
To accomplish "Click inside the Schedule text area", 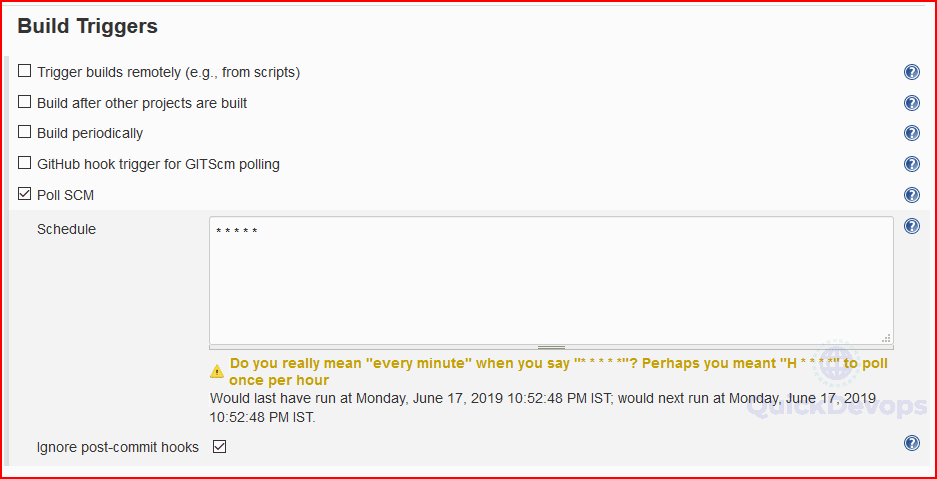I will [x=551, y=280].
